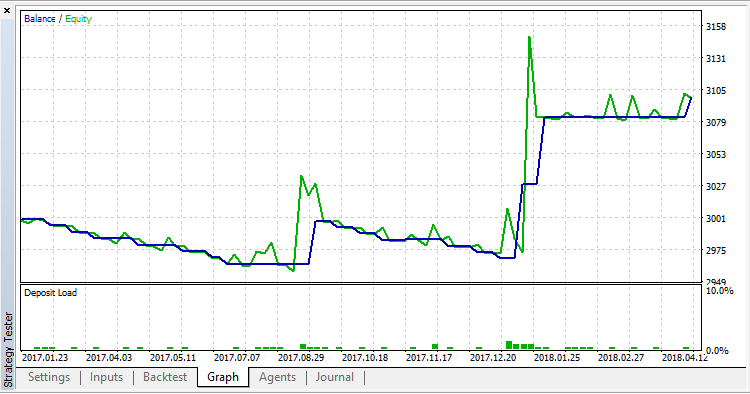This screenshot has width=750, height=394.
Task: Switch to the Inputs tab
Action: (106, 377)
